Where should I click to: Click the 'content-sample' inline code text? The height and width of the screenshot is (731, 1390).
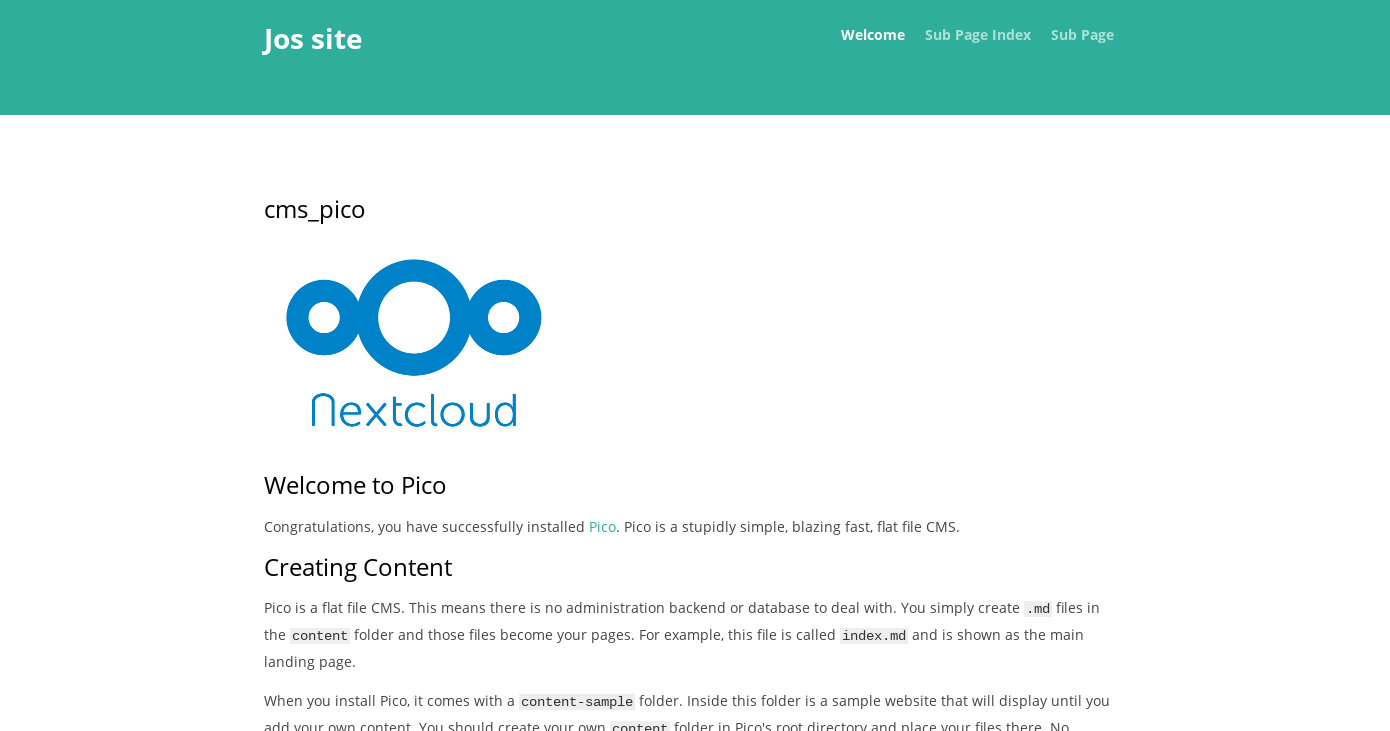coord(576,701)
